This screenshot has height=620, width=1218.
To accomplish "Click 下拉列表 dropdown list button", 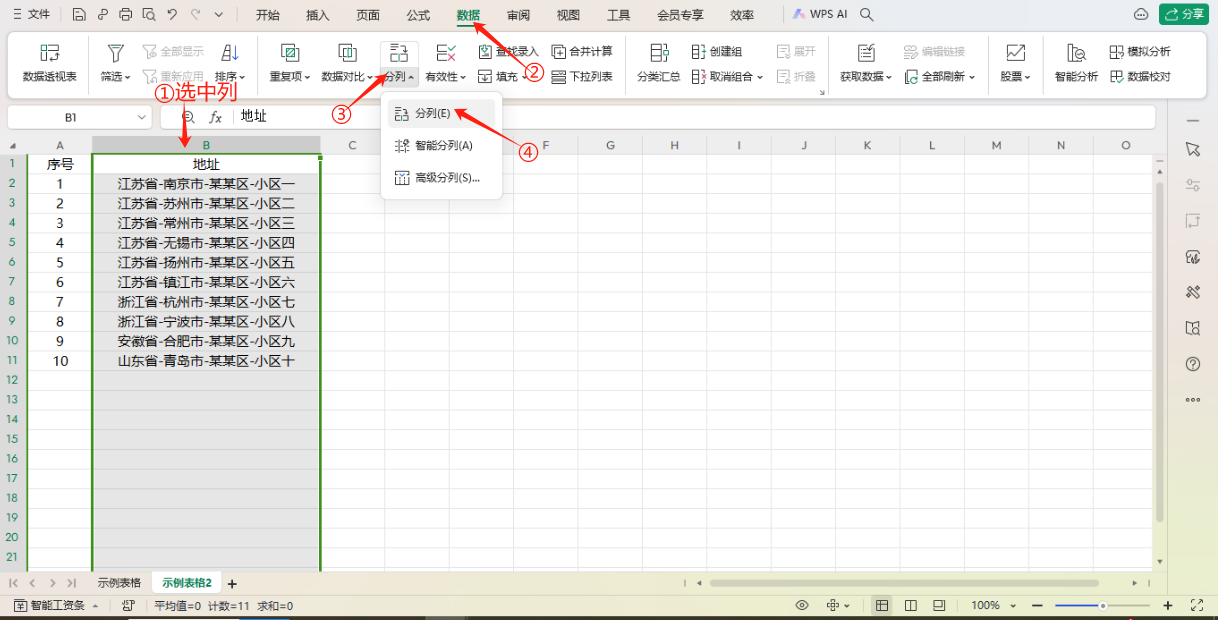I will pos(582,76).
